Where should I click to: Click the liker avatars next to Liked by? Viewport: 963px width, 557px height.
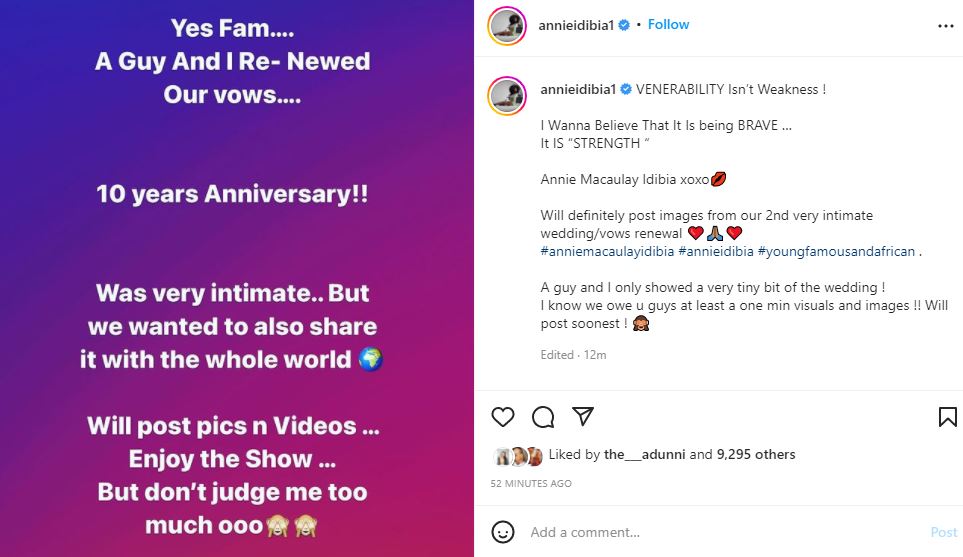(x=518, y=455)
